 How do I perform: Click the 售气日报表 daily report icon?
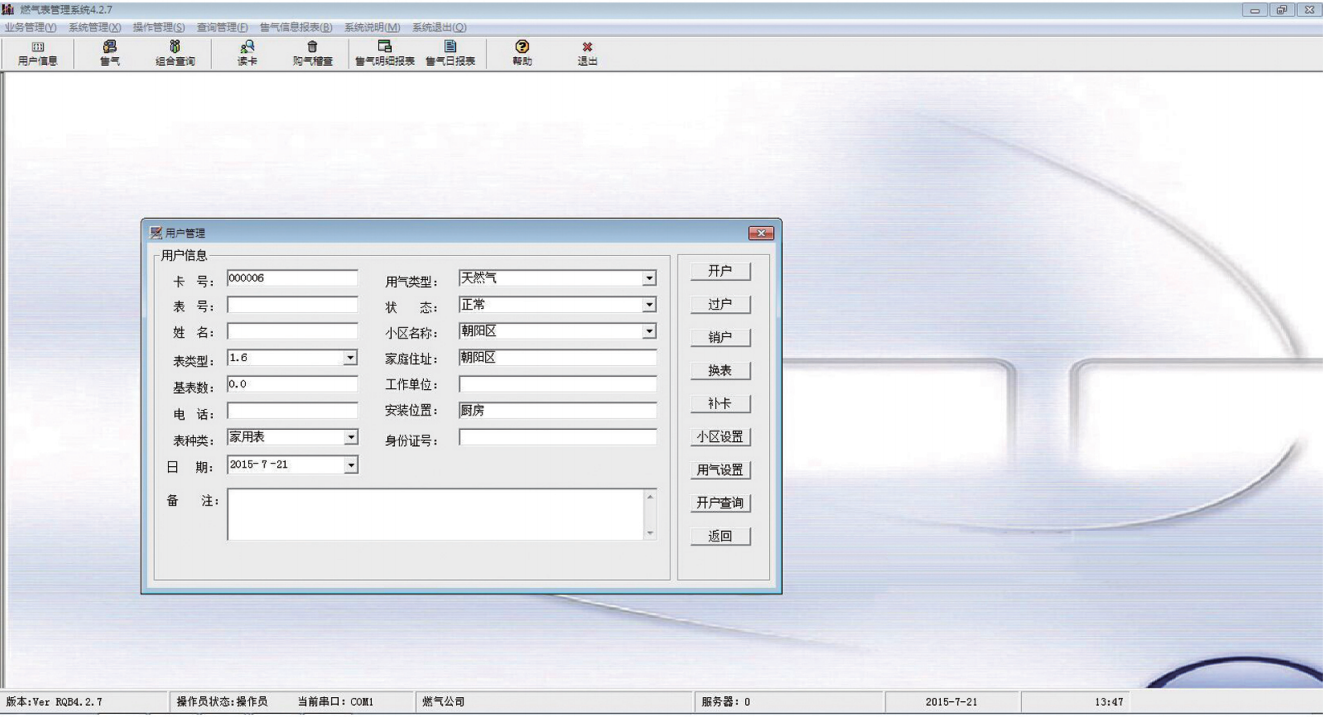[x=451, y=52]
